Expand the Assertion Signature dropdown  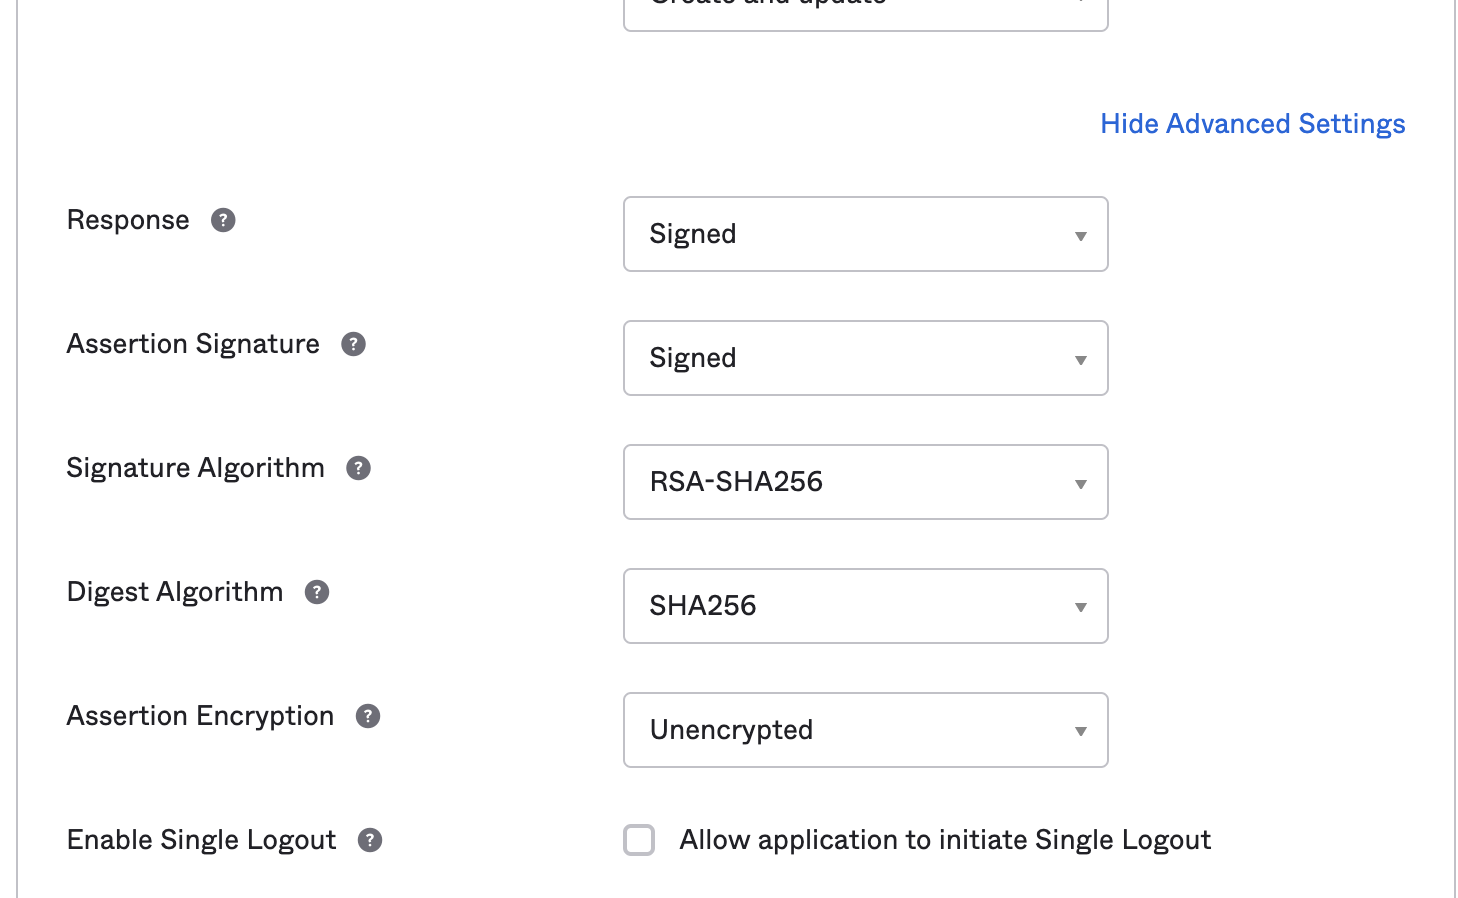865,358
